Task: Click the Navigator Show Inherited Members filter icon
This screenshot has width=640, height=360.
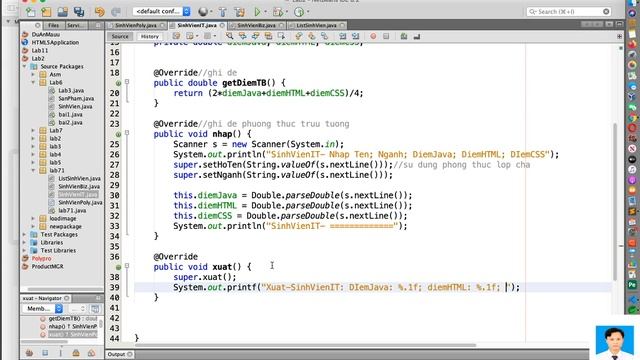Action: pyautogui.click(x=29, y=353)
